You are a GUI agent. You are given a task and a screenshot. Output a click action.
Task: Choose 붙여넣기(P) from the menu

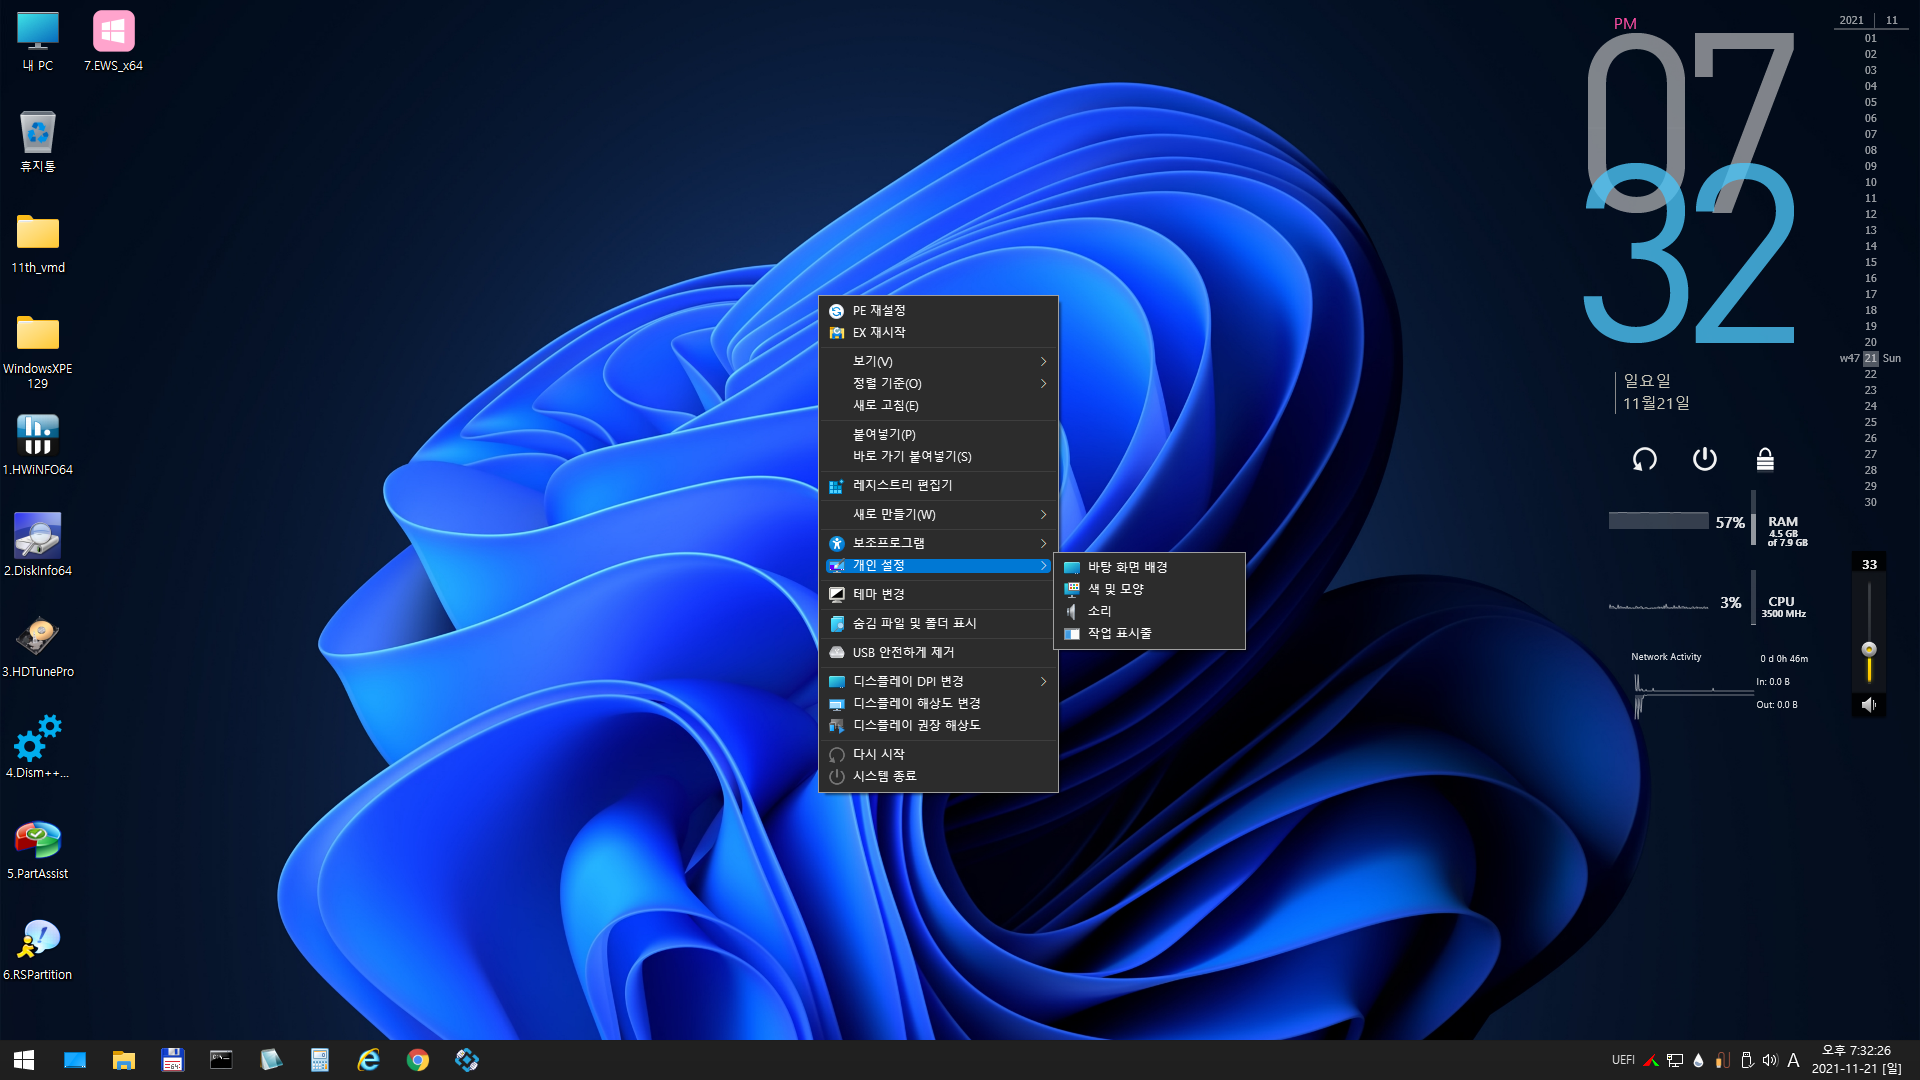[938, 434]
